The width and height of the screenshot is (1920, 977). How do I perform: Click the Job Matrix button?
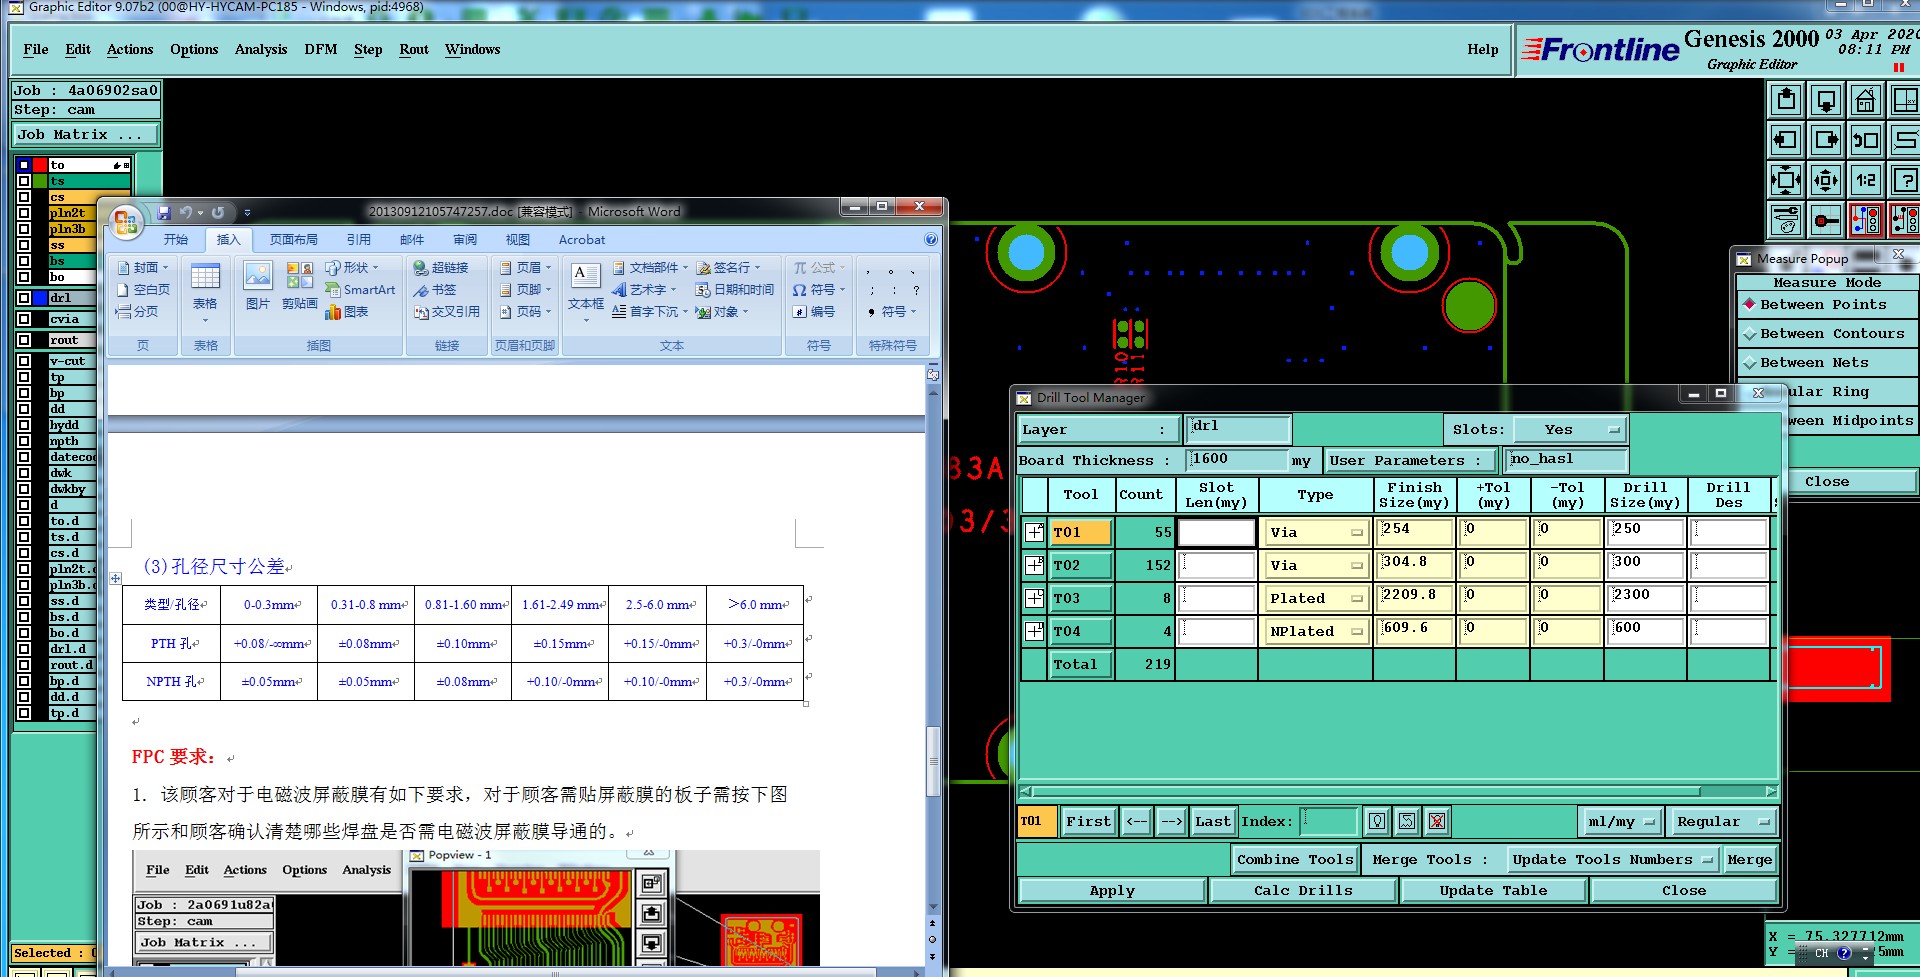click(85, 135)
